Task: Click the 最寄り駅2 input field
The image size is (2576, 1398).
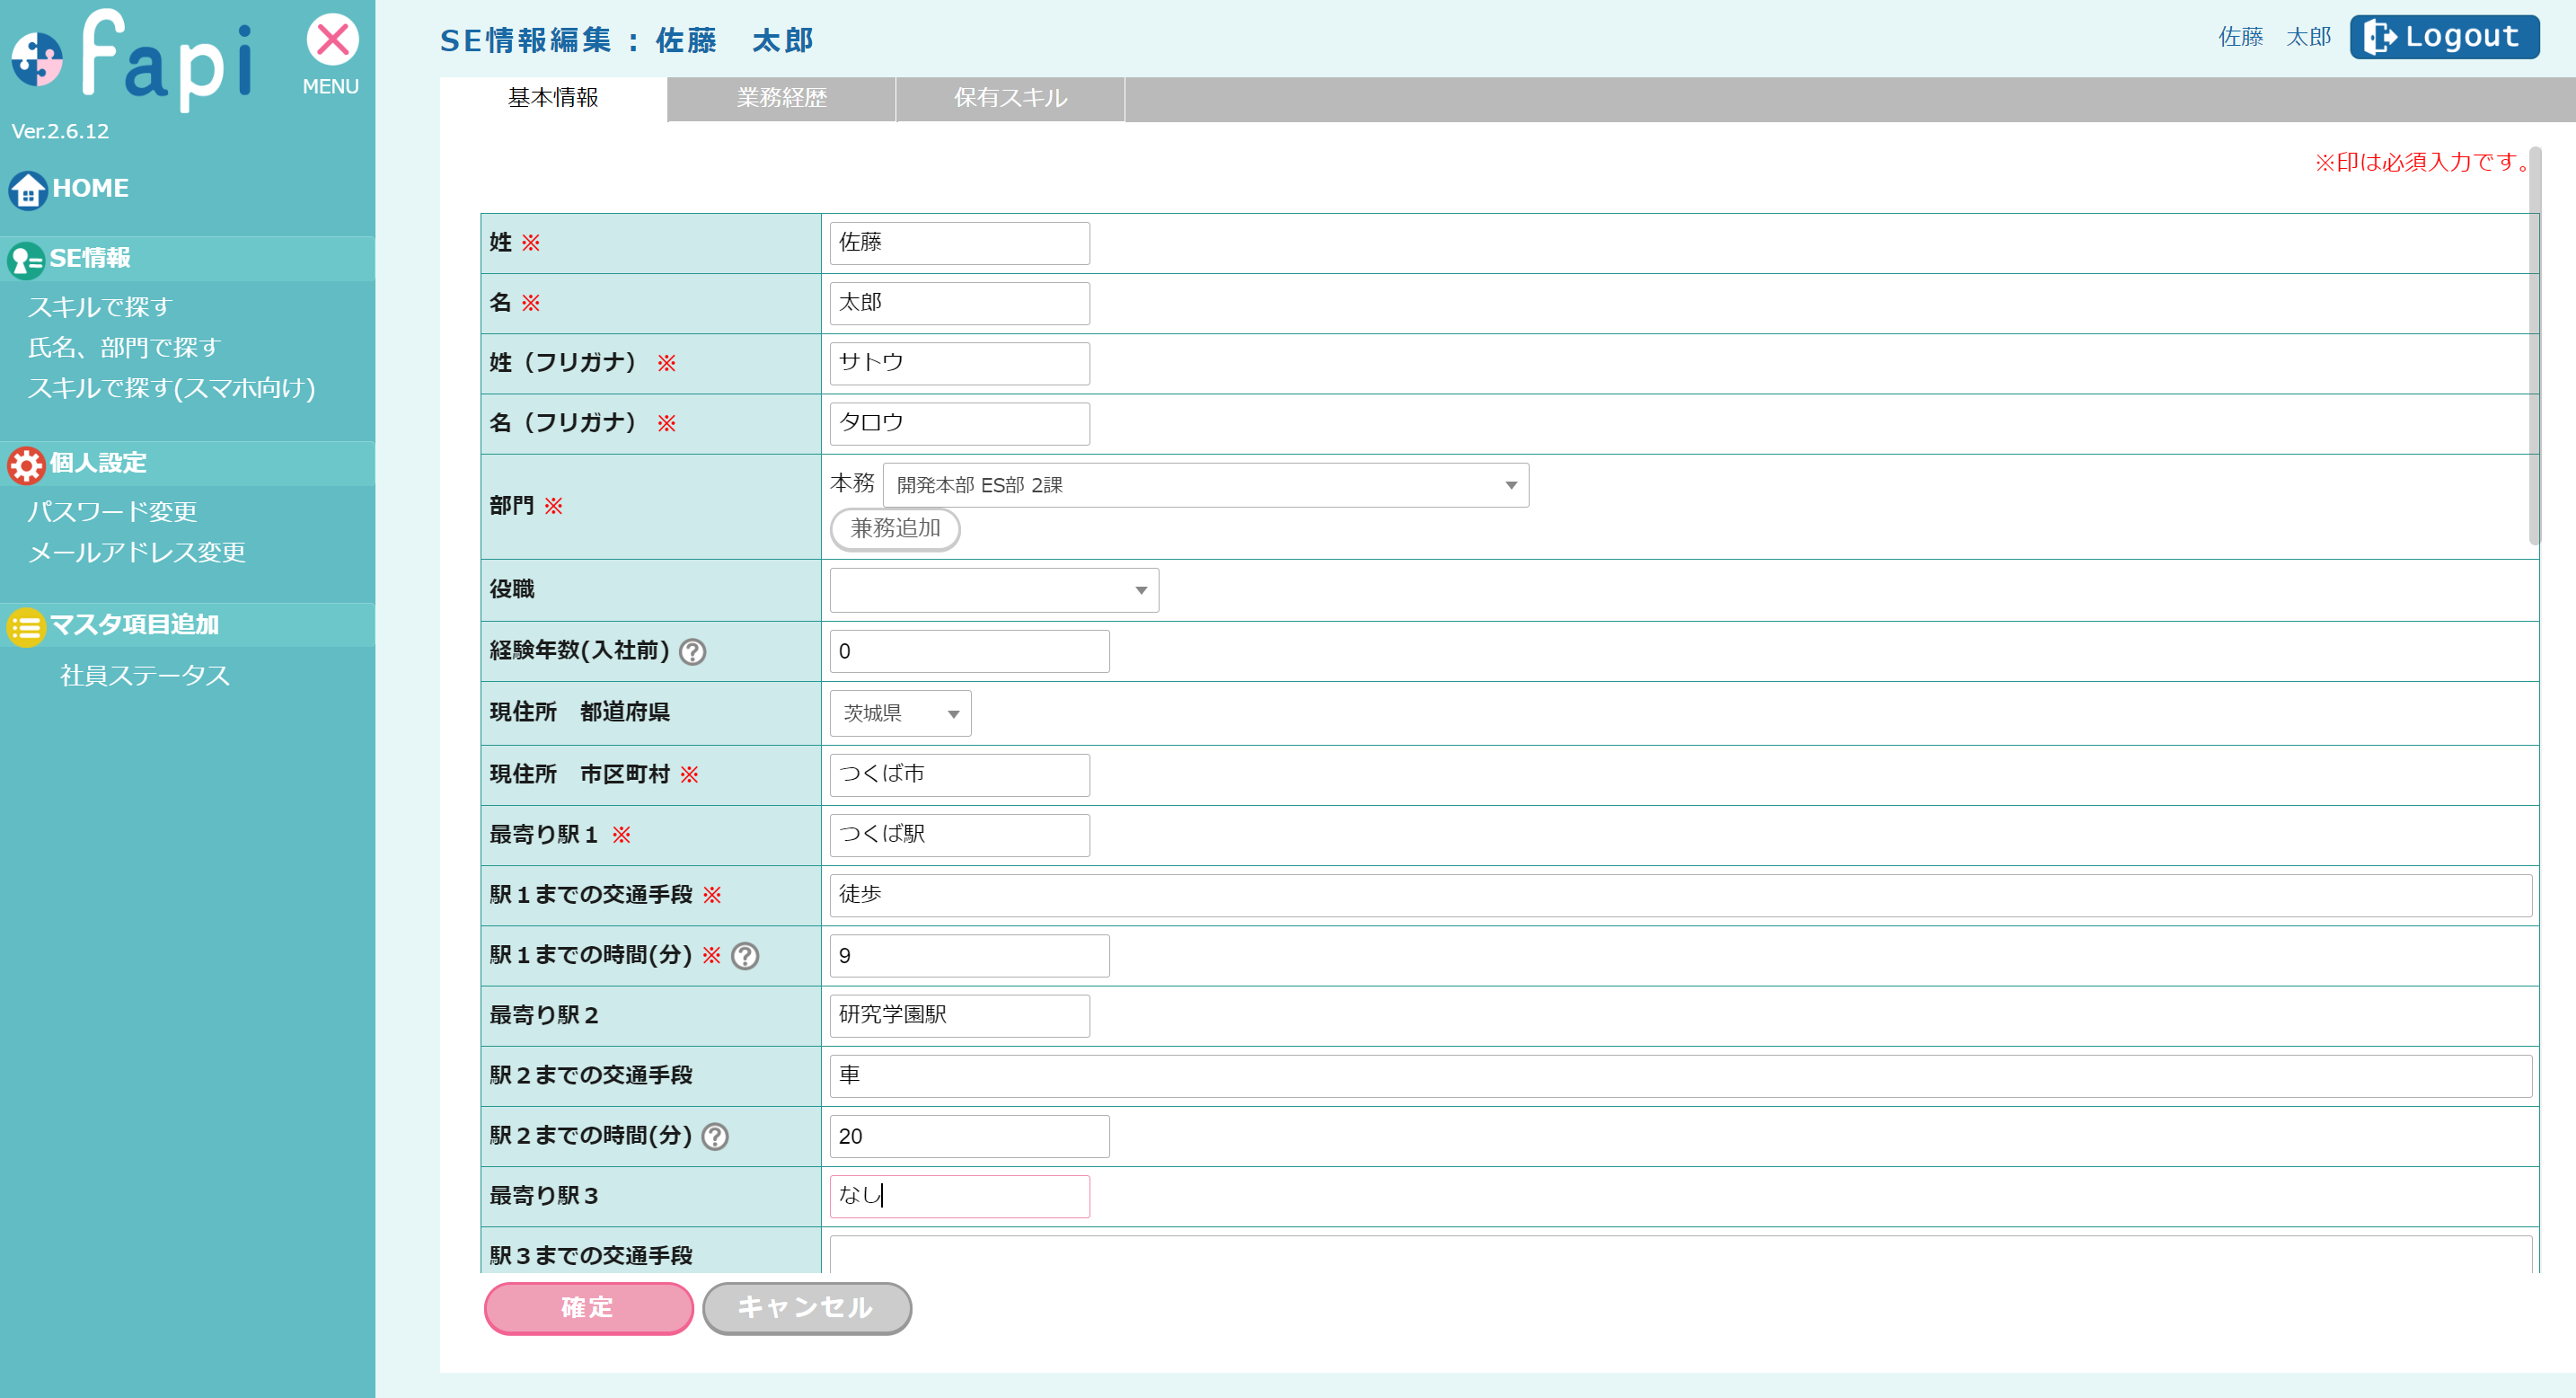Action: point(959,1016)
